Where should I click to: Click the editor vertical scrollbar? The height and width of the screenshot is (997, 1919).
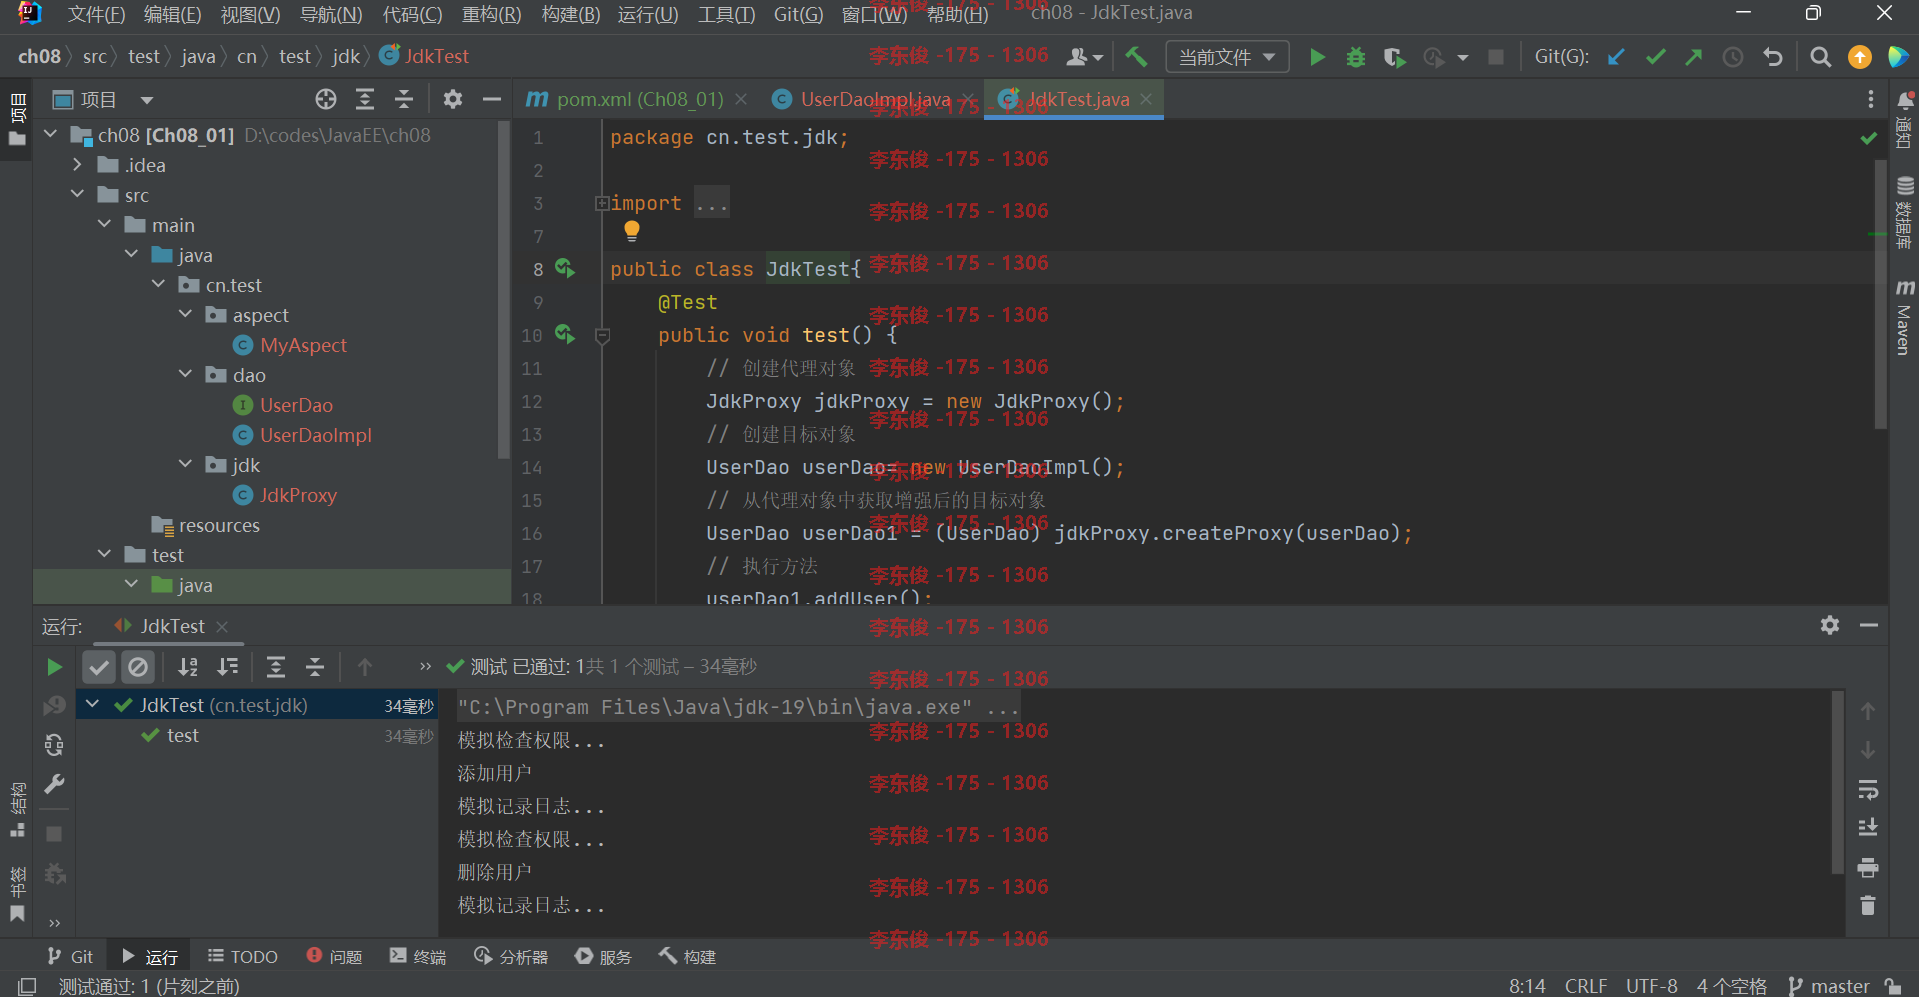click(1880, 295)
